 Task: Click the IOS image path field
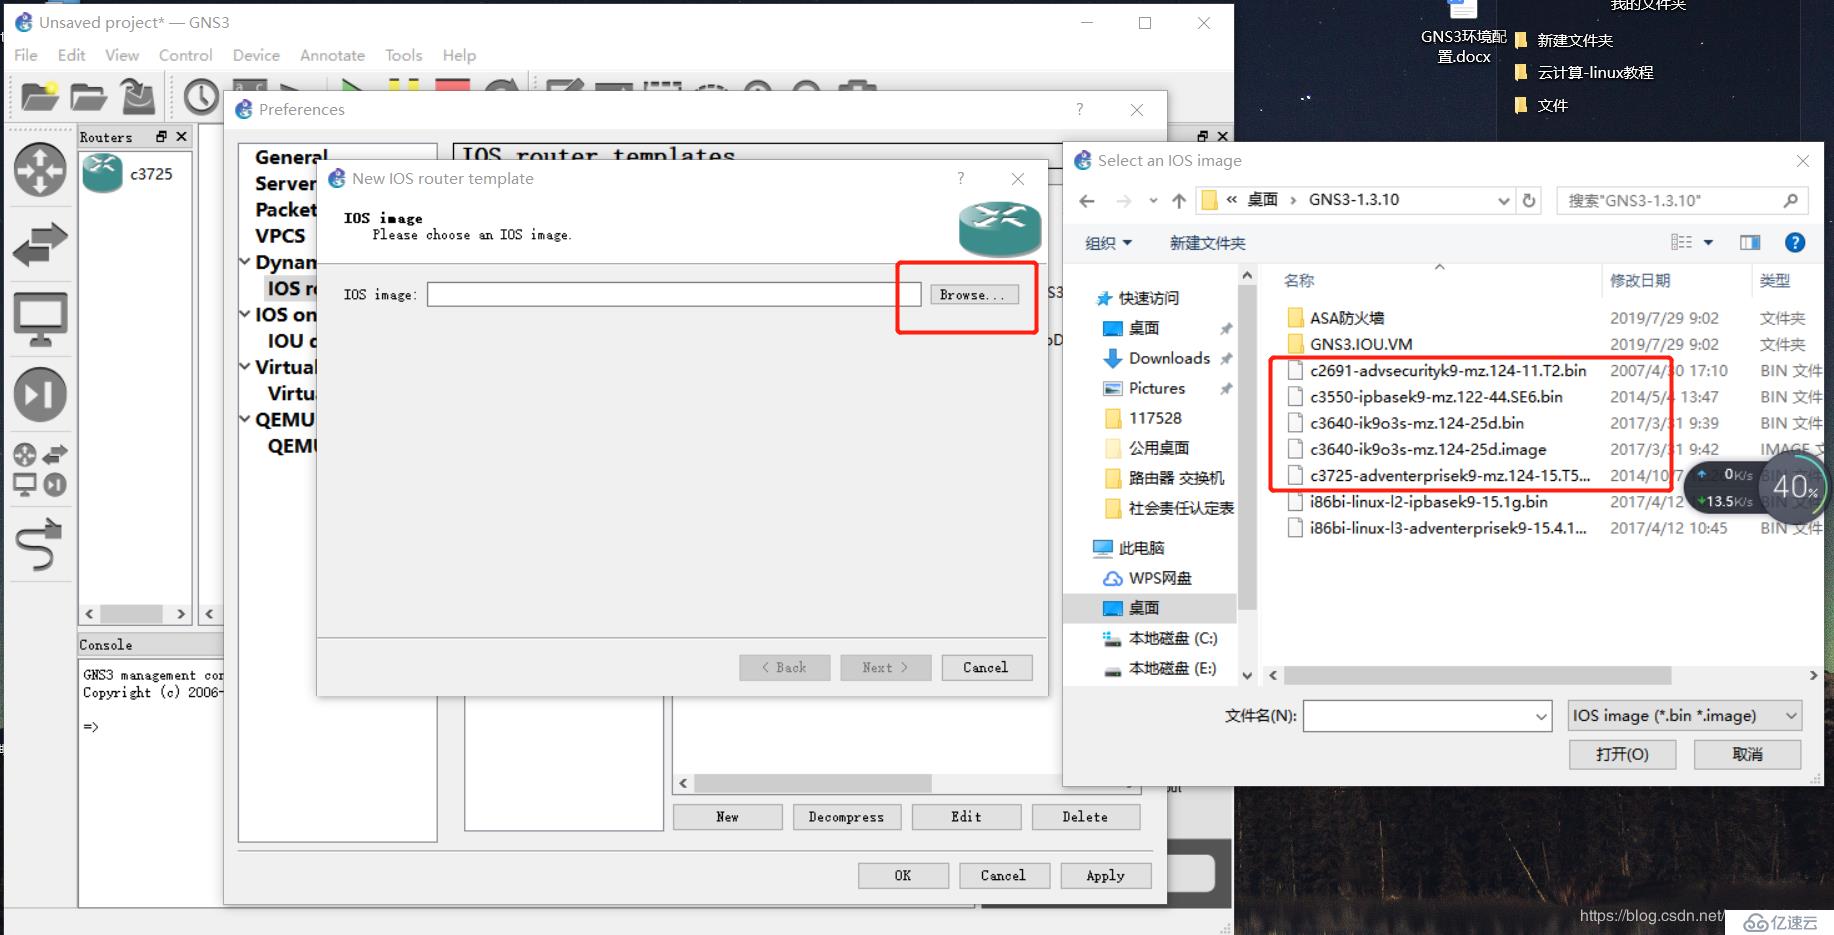pos(674,294)
